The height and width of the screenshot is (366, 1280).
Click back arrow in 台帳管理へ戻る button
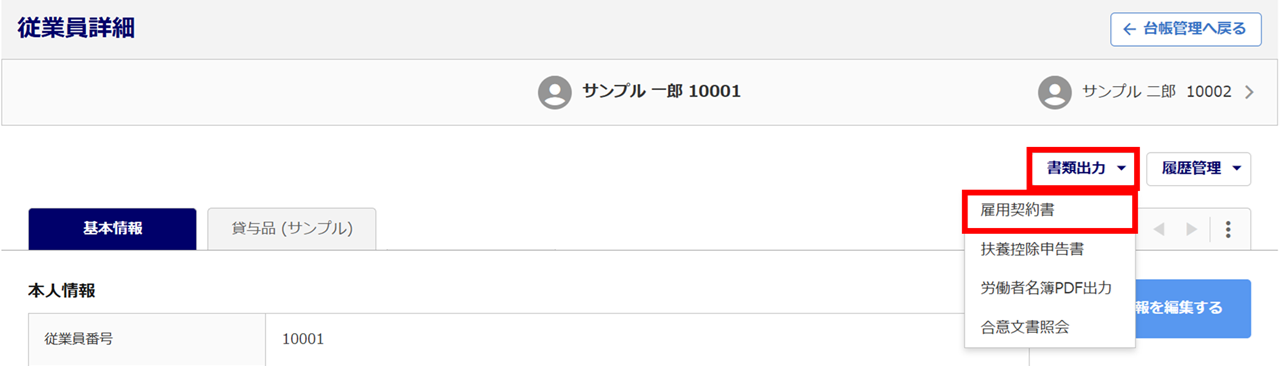(x=1129, y=29)
